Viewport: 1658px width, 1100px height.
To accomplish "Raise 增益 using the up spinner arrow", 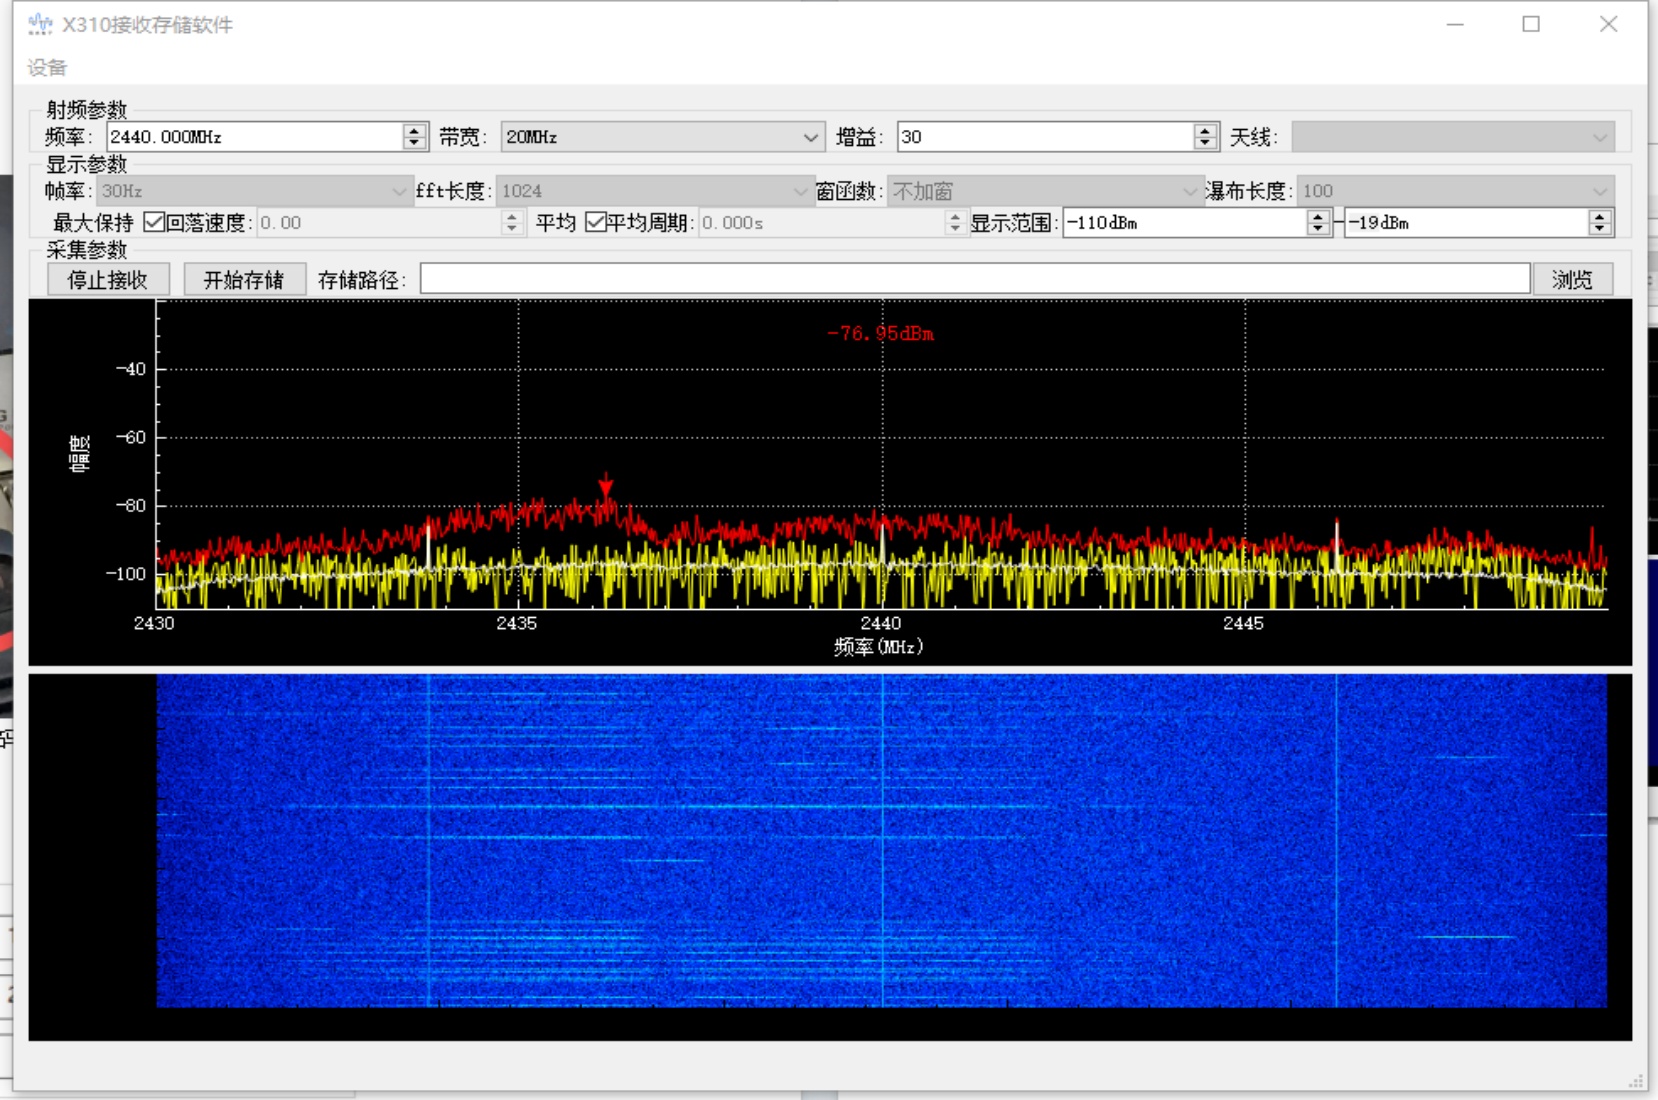I will (x=1205, y=131).
